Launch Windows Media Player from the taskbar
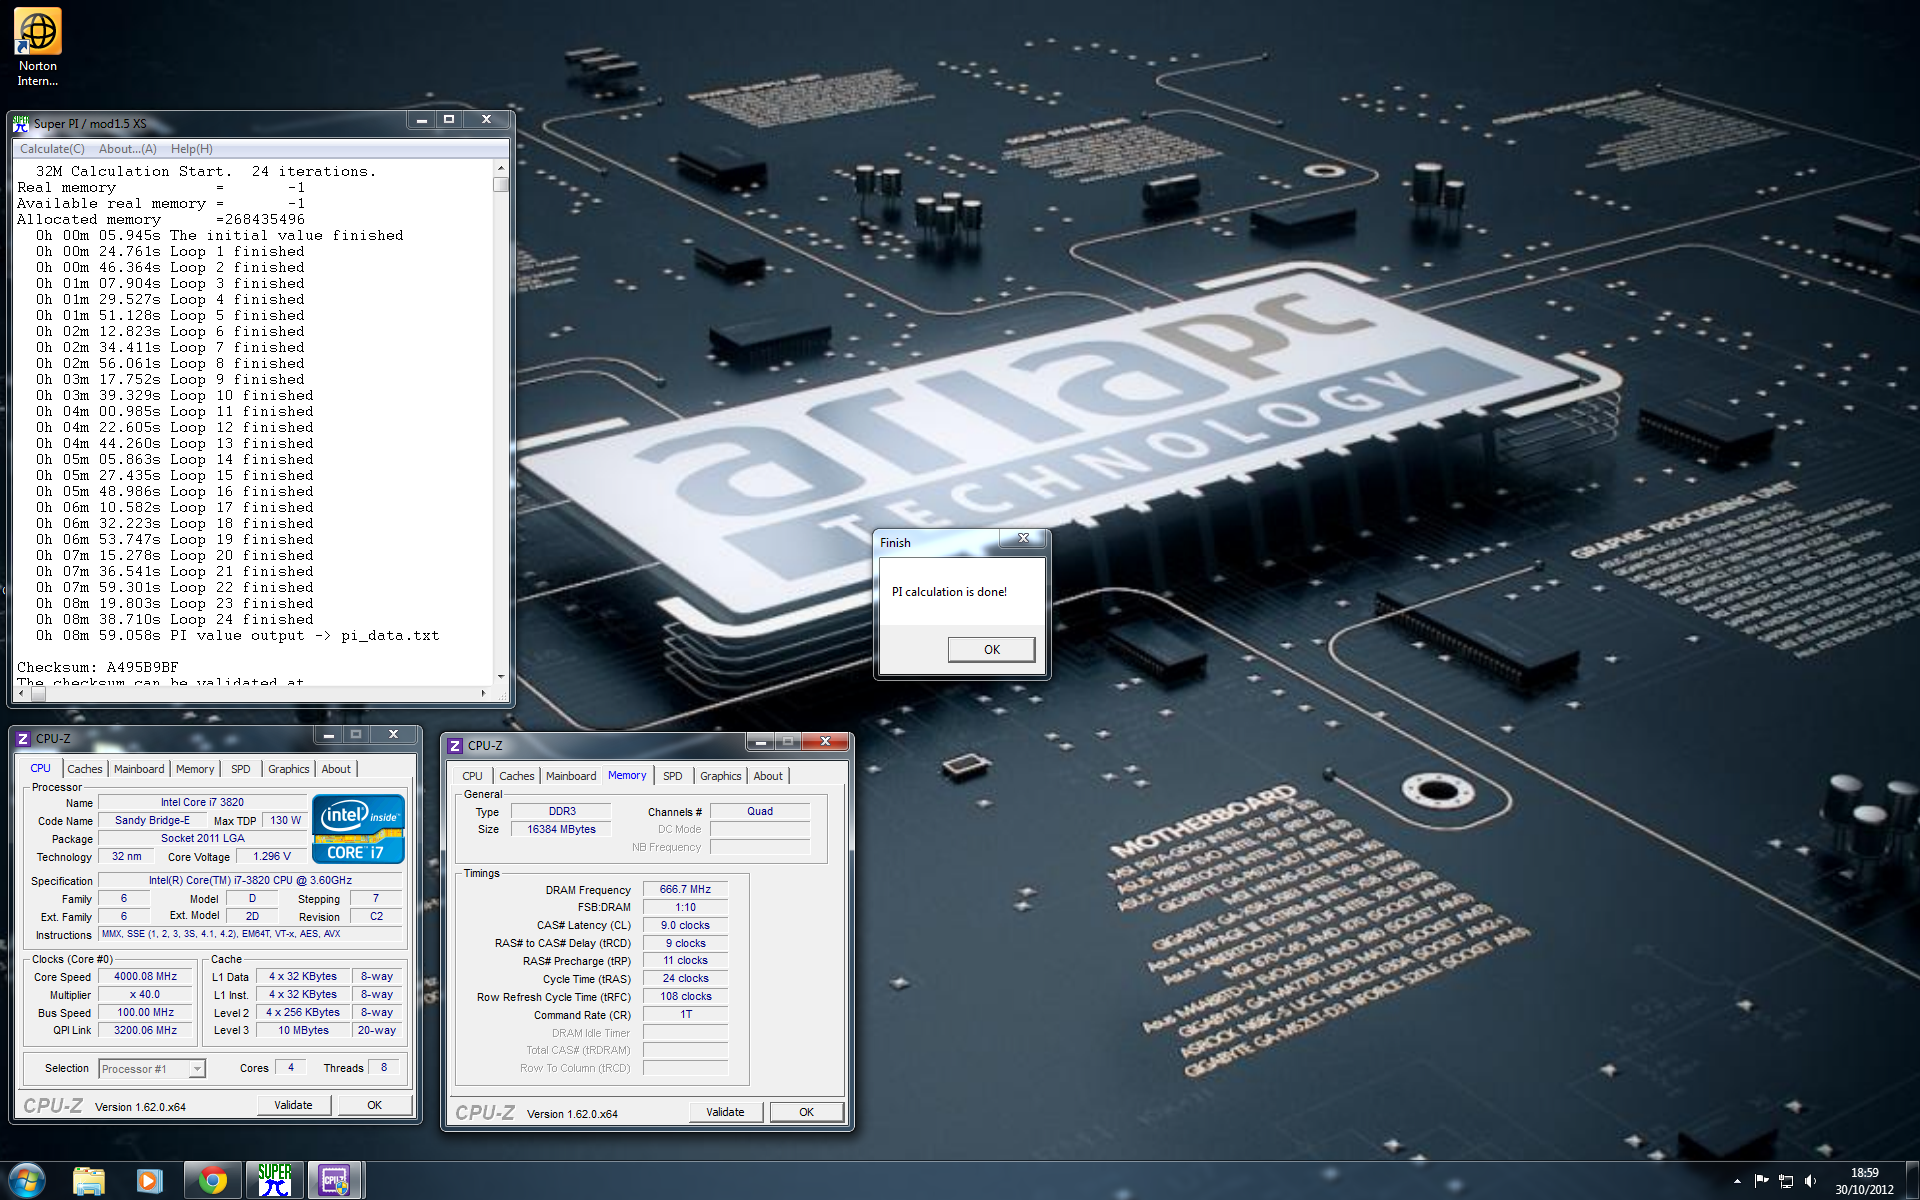1920x1200 pixels. [x=149, y=1181]
